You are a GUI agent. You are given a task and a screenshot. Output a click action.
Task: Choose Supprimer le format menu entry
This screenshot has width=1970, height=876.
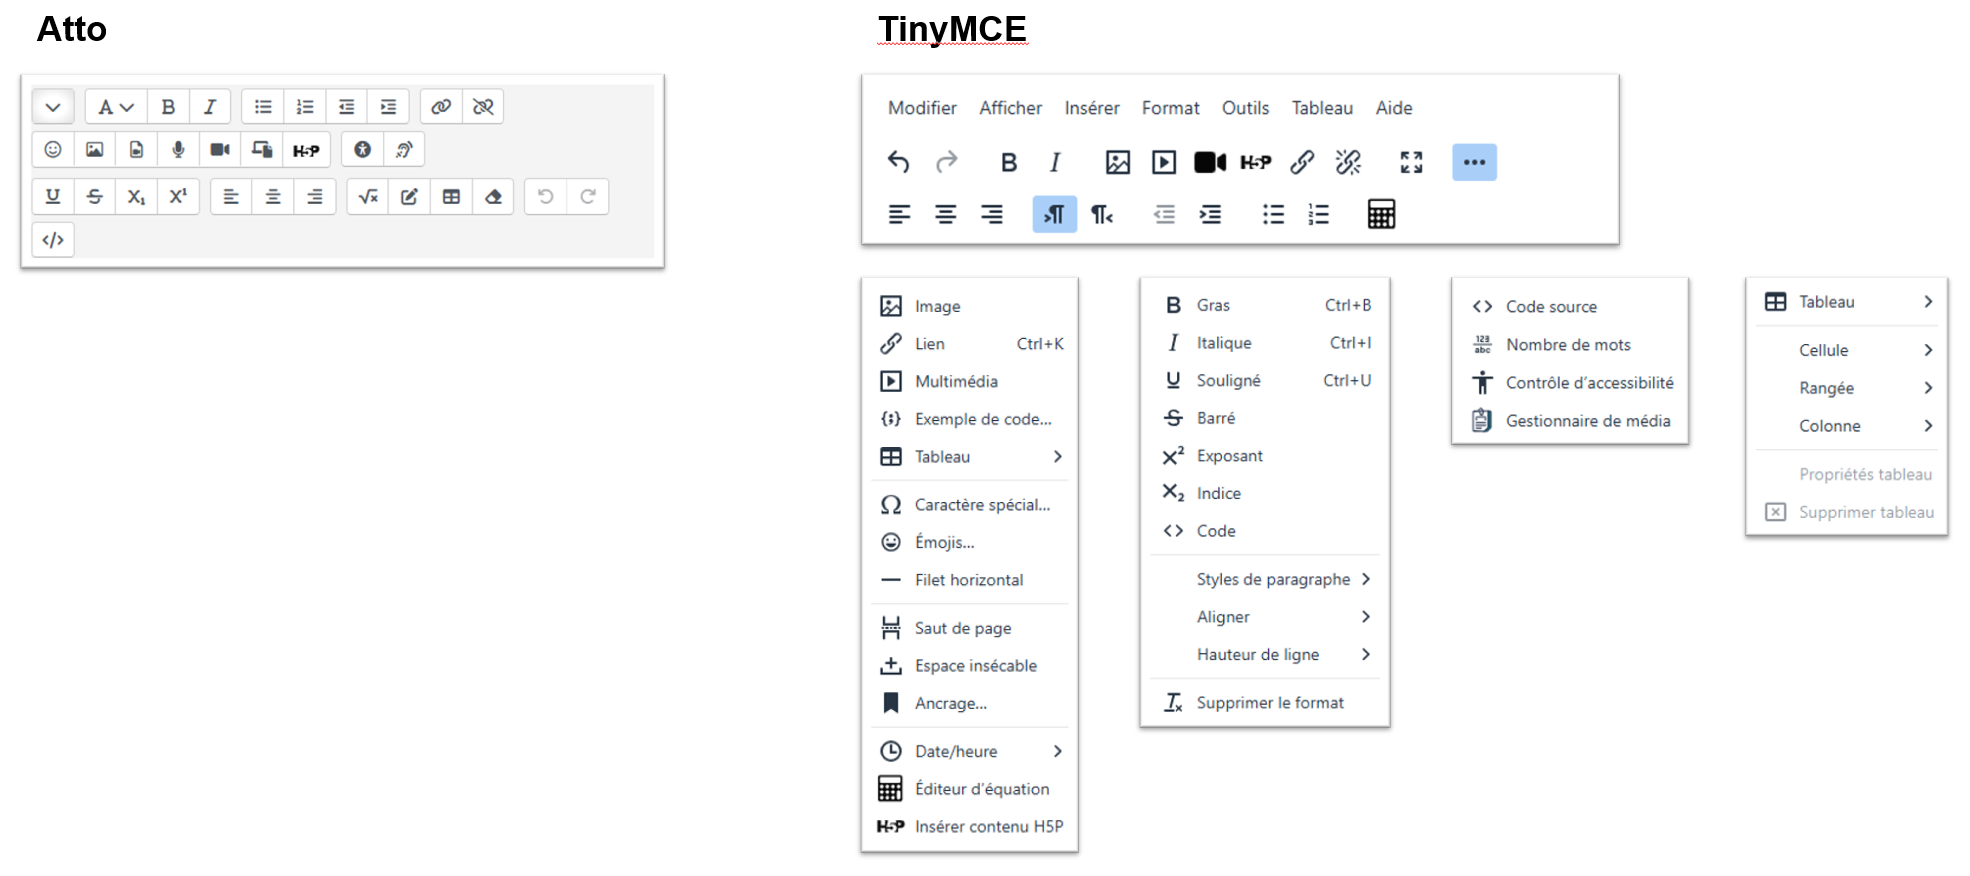(x=1270, y=703)
